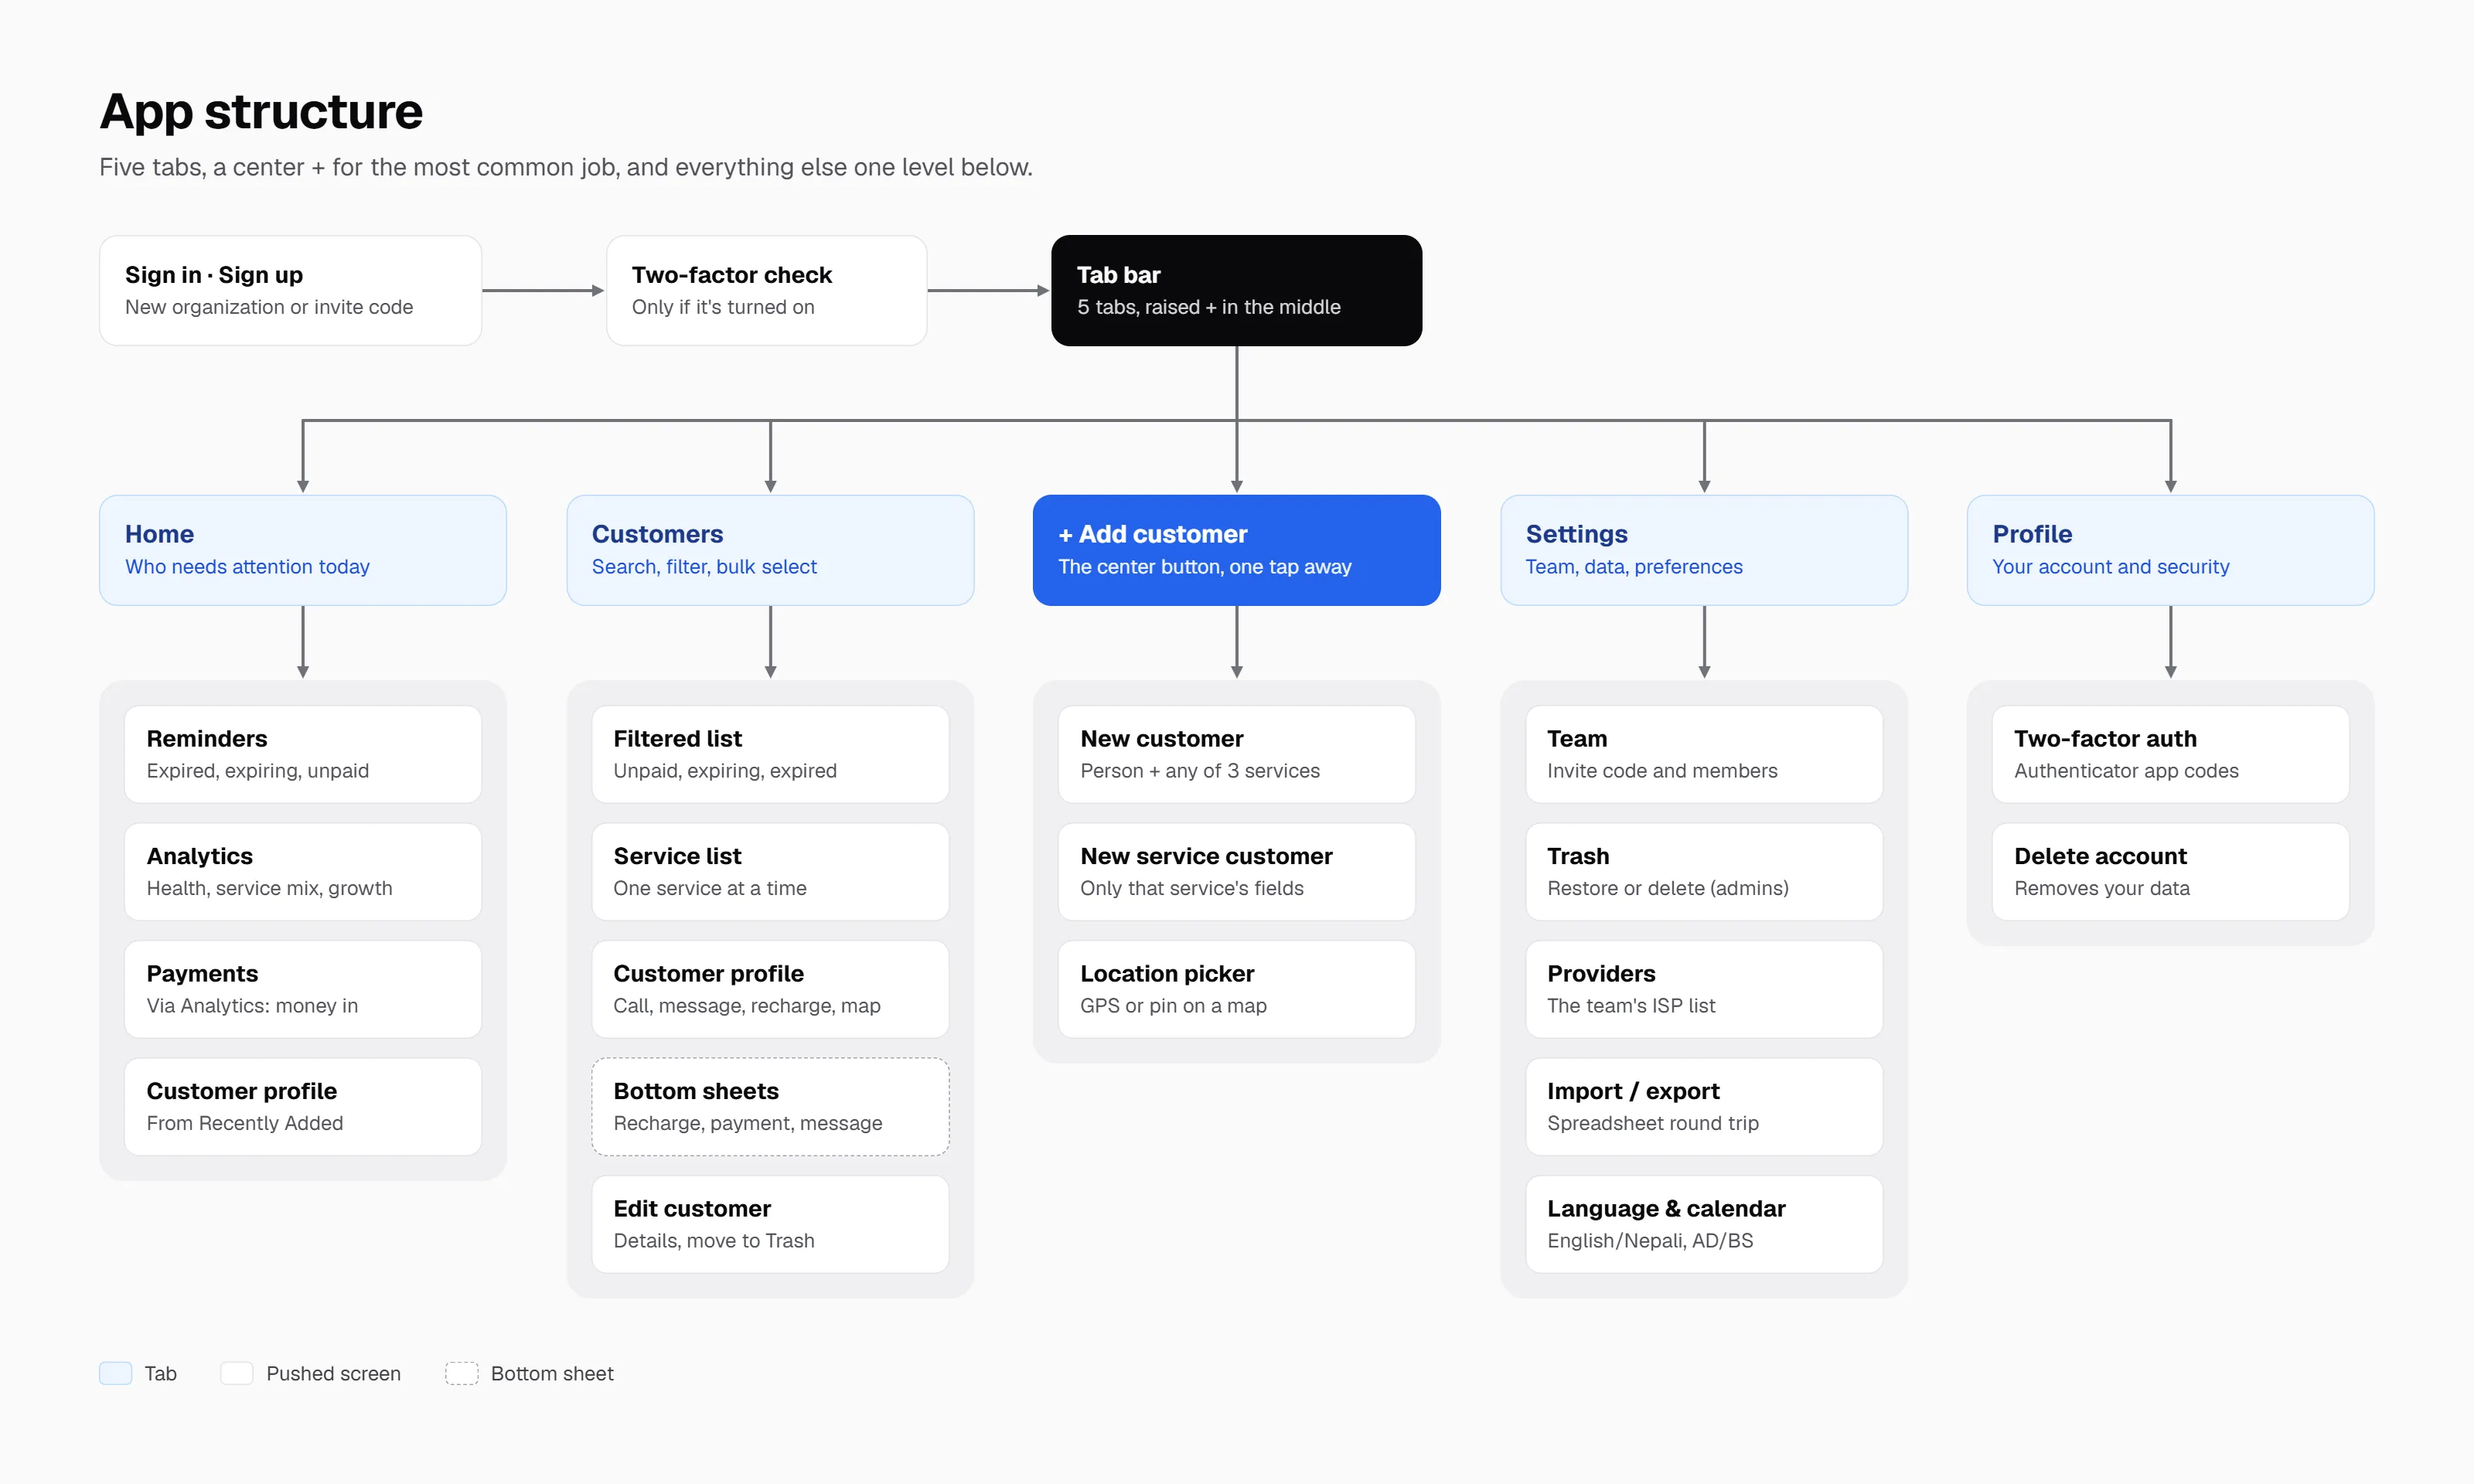Viewport: 2474px width, 1484px height.
Task: Click the Team card
Action: tap(1704, 754)
